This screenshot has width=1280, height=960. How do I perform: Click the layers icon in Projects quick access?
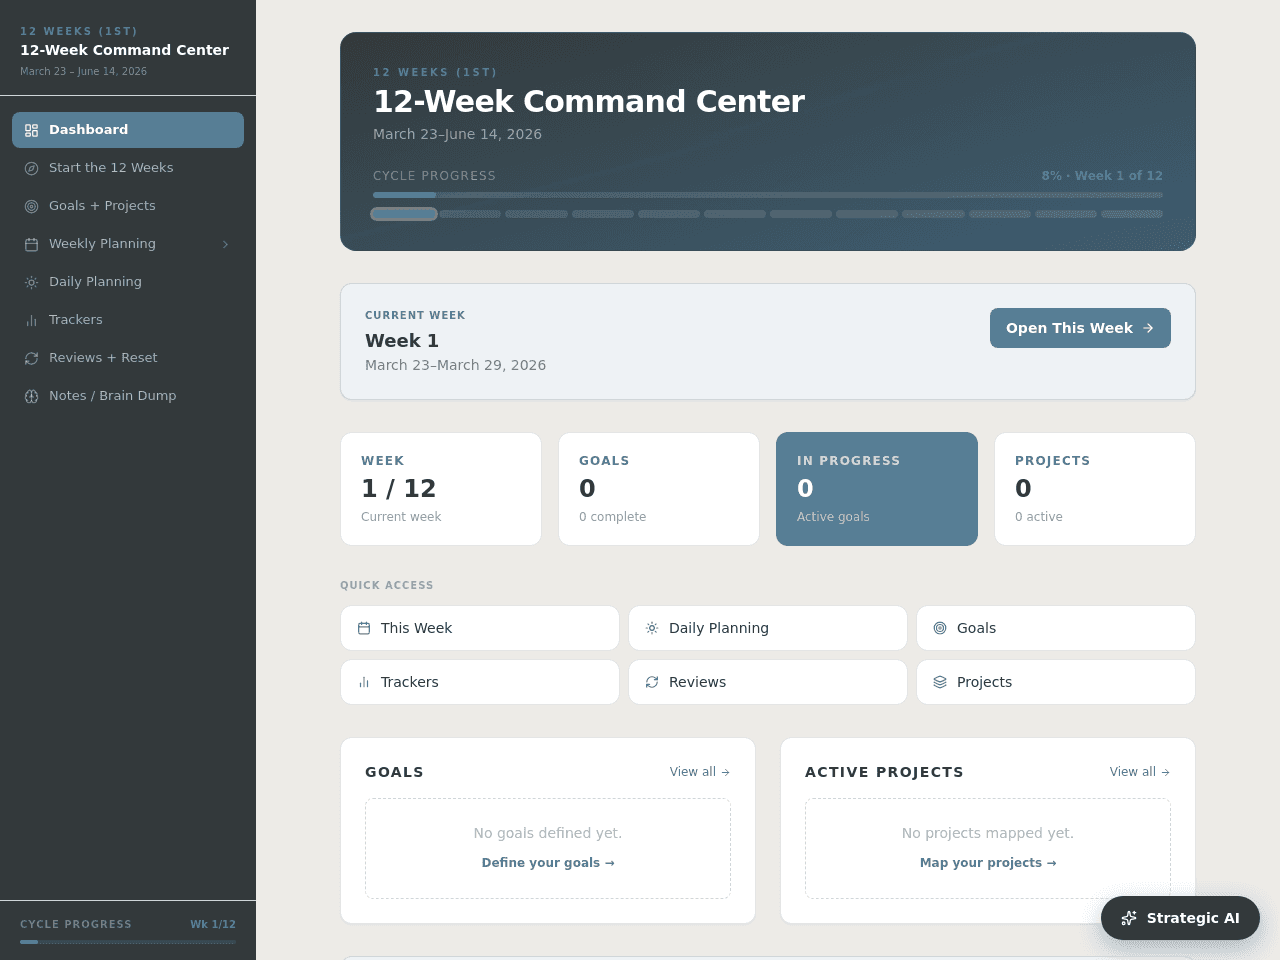[940, 682]
